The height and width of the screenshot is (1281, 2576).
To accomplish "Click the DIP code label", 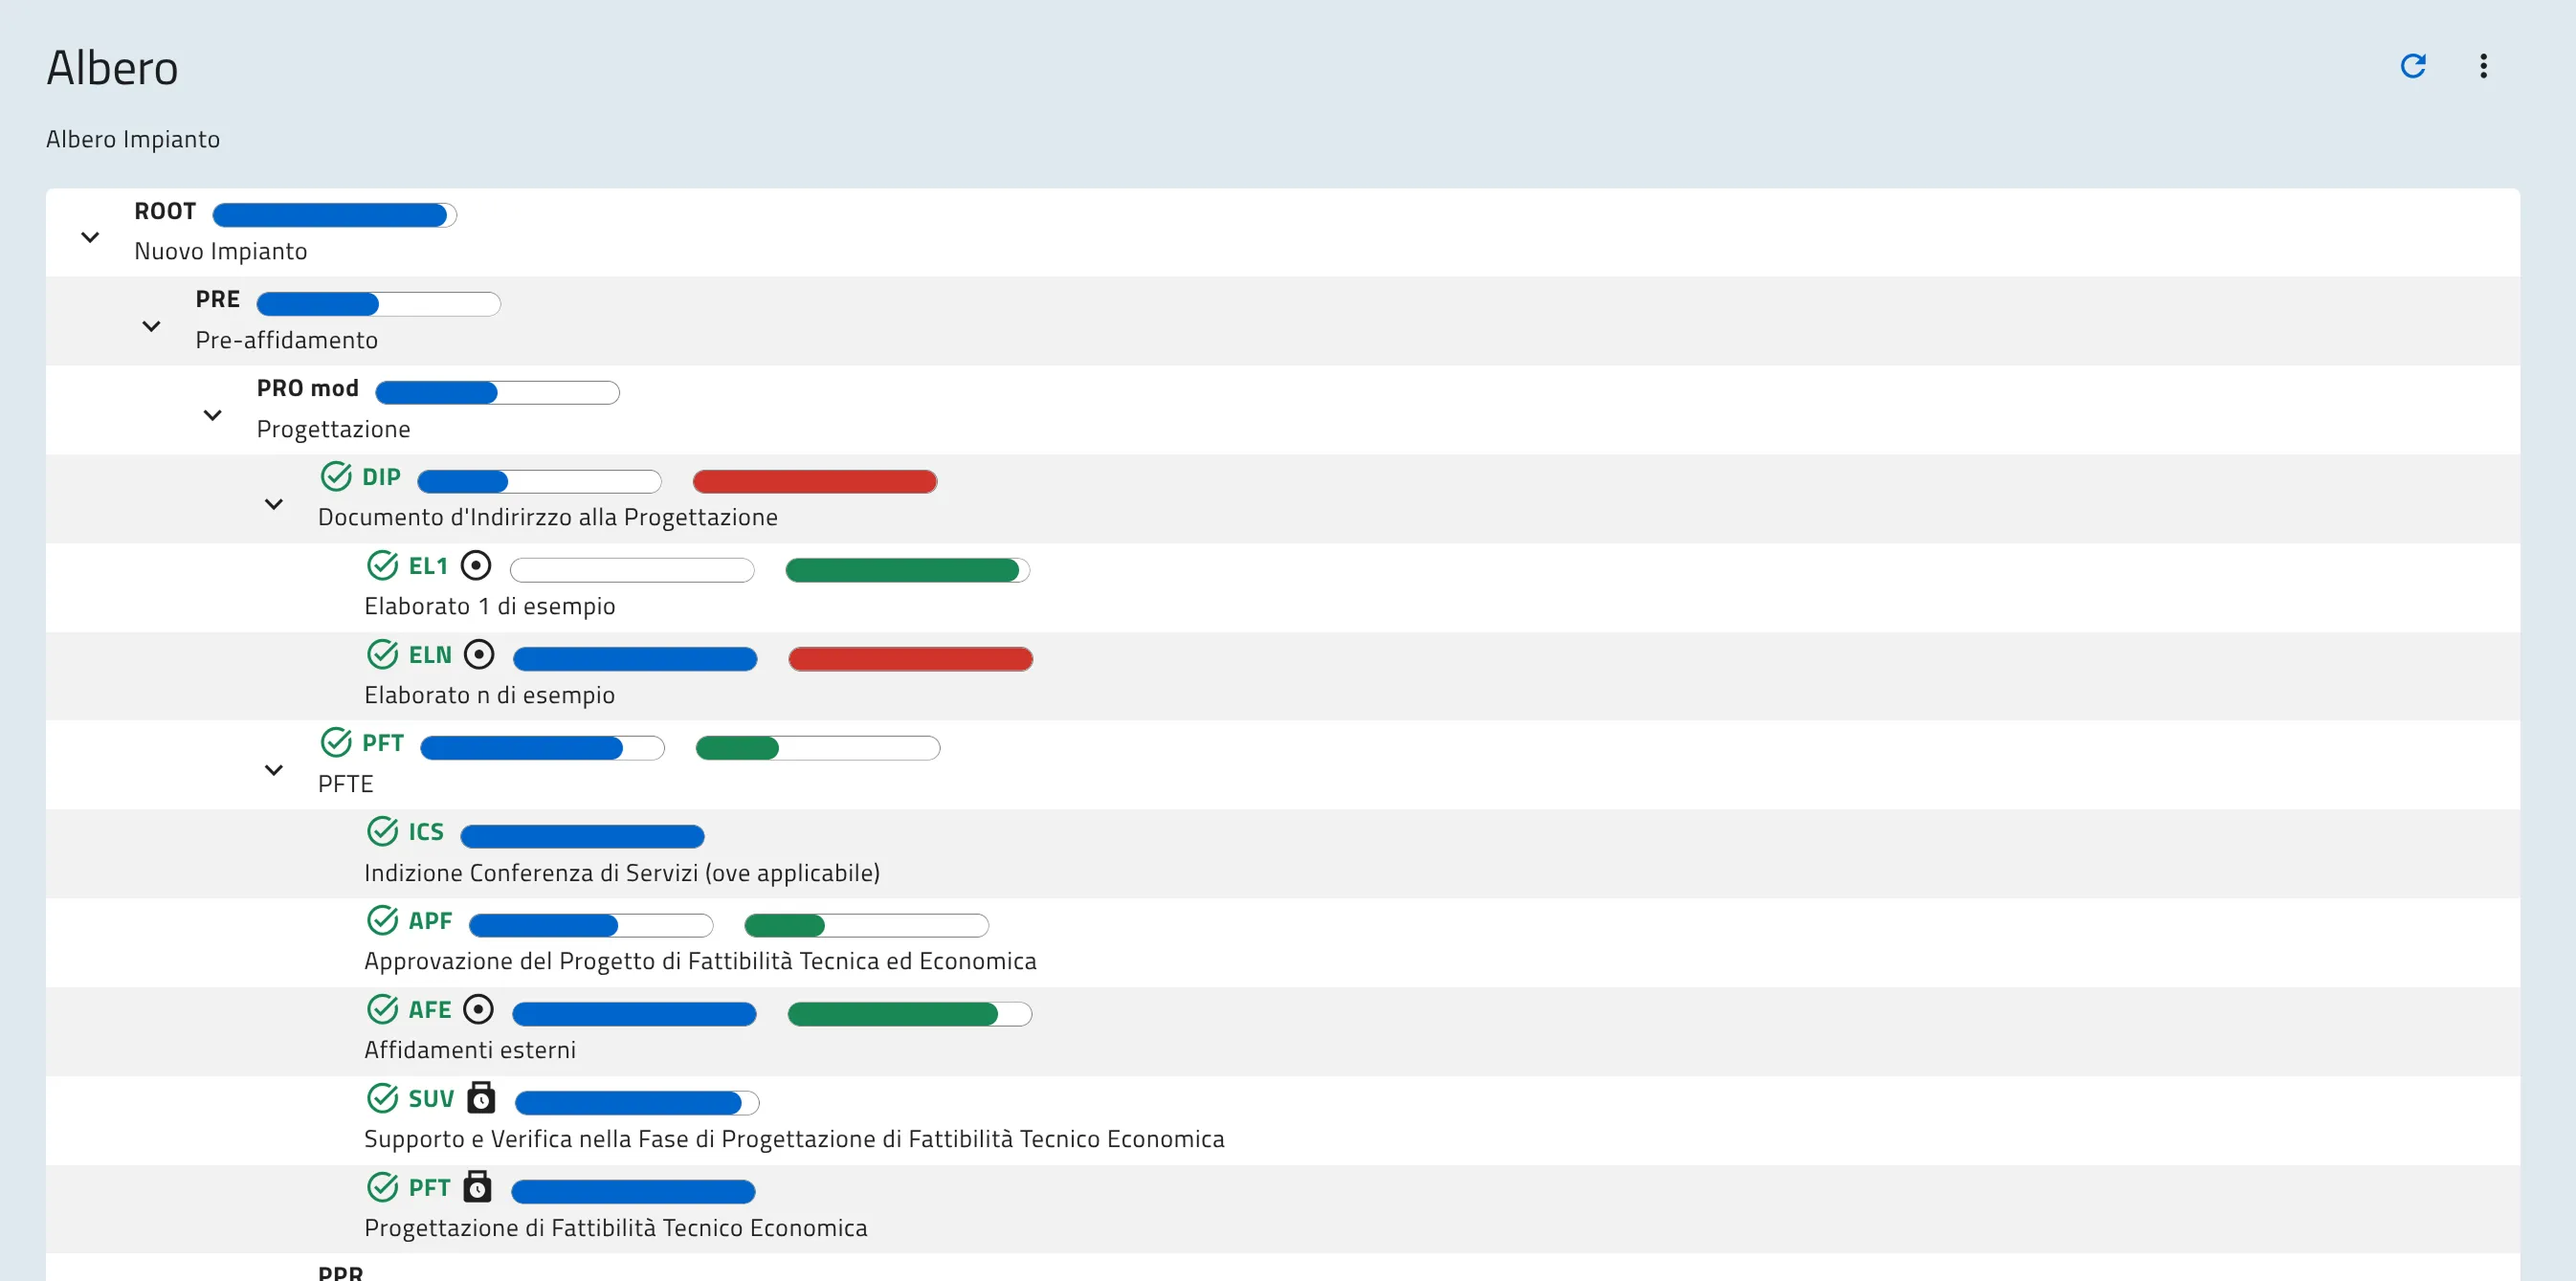I will coord(381,478).
